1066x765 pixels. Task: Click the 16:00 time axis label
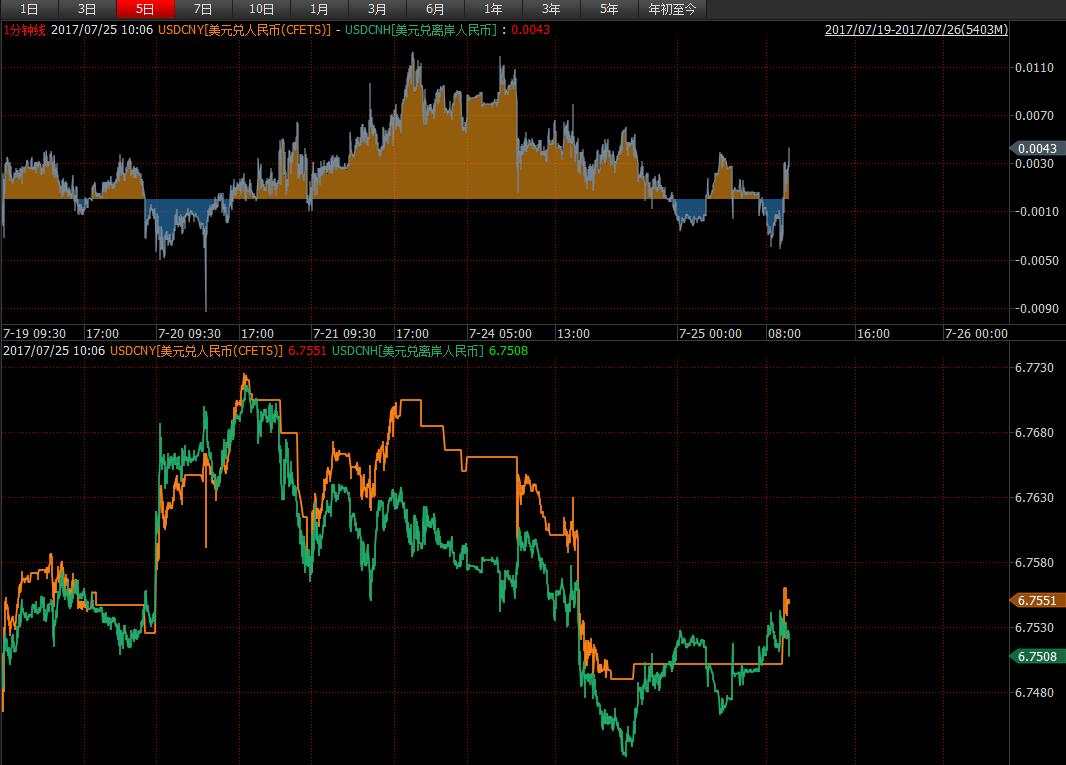click(x=873, y=334)
